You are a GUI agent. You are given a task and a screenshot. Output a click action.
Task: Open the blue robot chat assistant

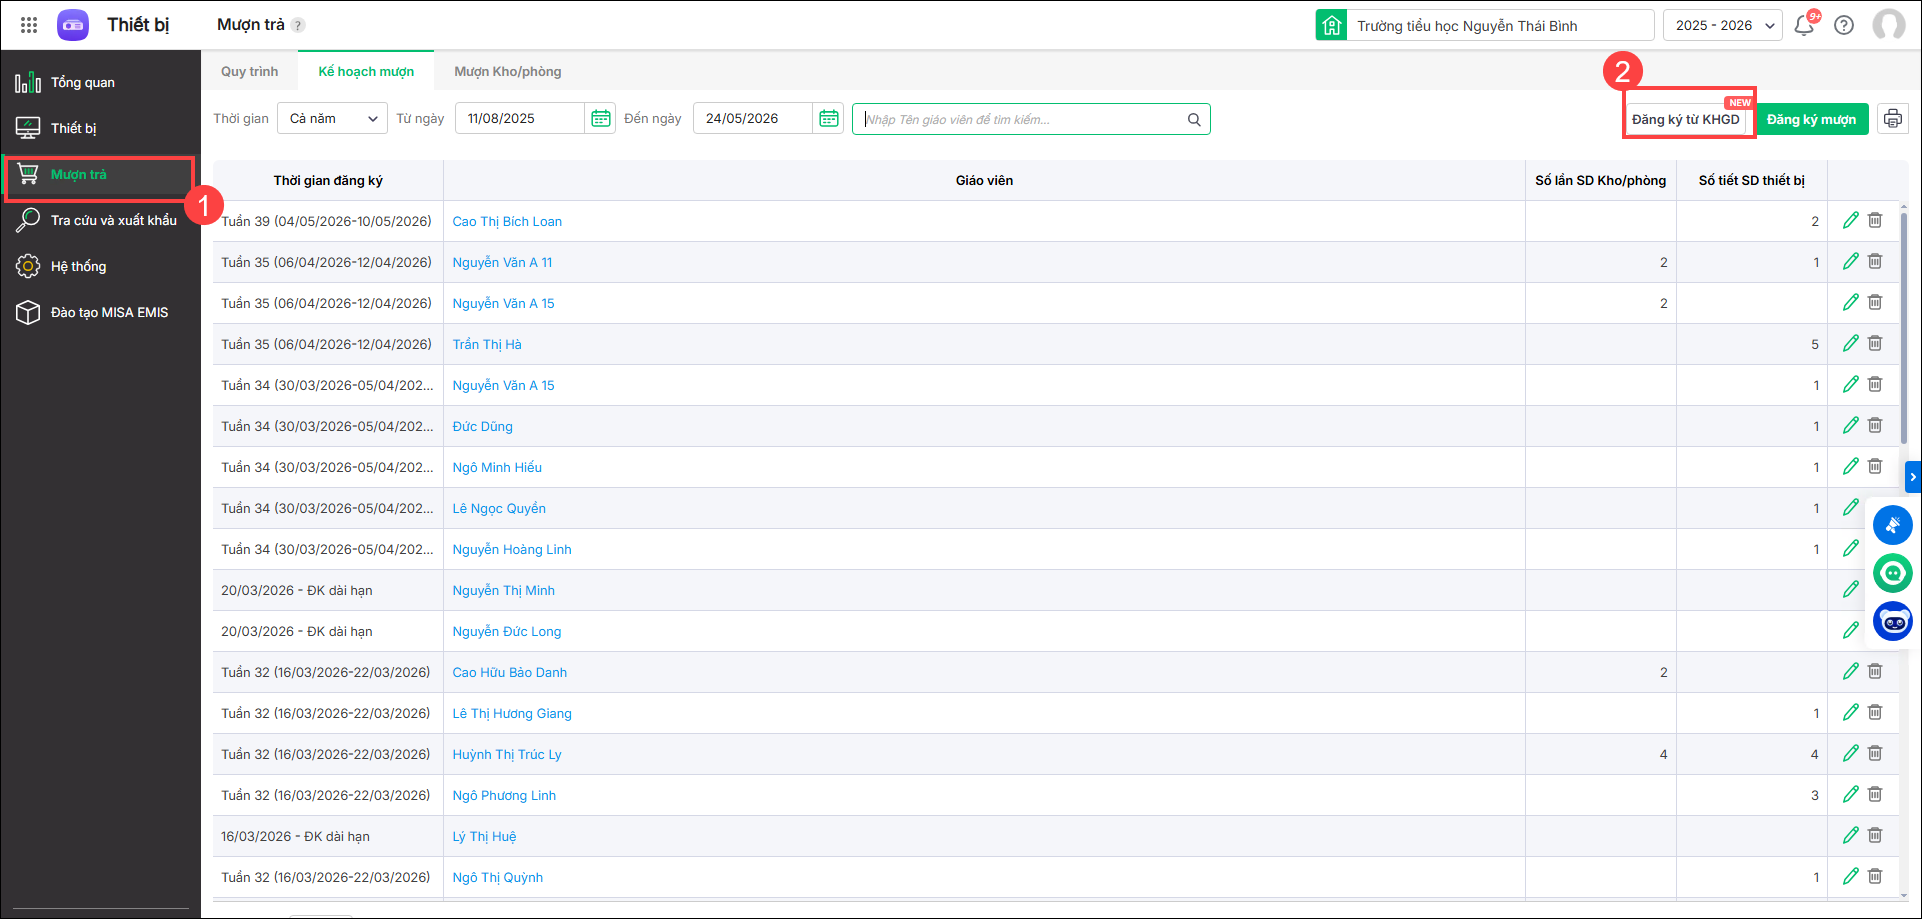1892,622
